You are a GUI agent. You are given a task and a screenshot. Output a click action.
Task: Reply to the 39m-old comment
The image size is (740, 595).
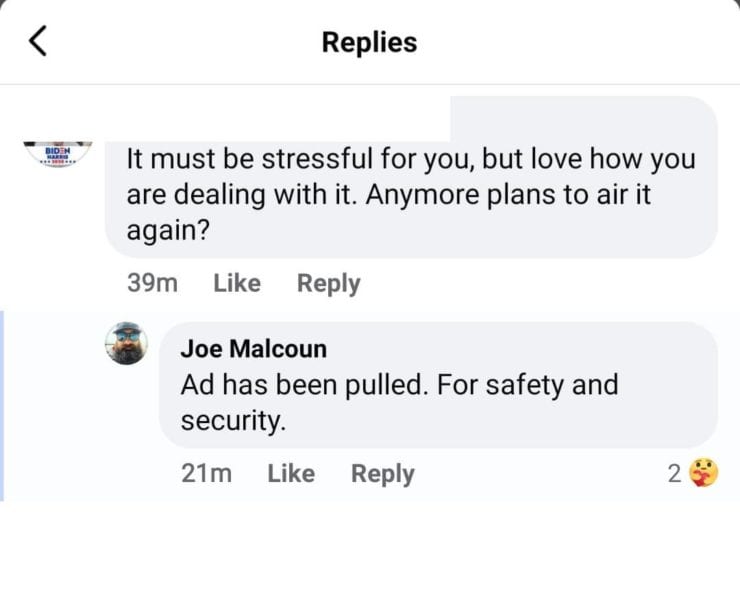click(328, 283)
